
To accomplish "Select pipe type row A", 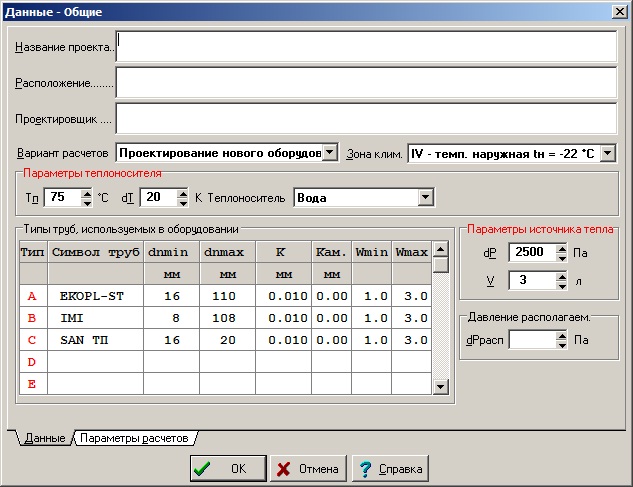I will (33, 296).
